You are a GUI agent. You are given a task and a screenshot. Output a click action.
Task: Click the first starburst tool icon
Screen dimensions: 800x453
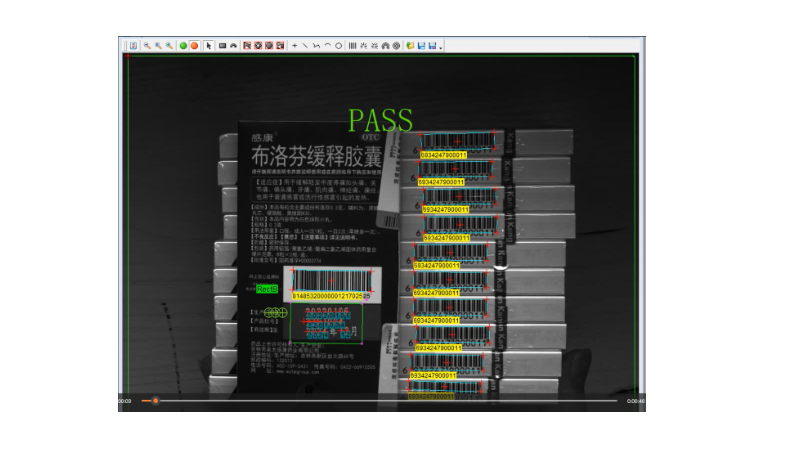[363, 46]
